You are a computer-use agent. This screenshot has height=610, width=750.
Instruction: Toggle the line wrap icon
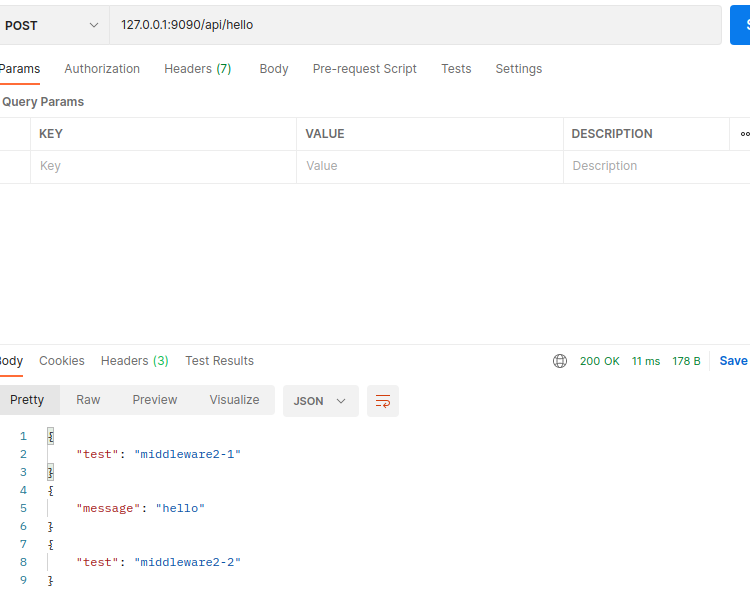(383, 401)
